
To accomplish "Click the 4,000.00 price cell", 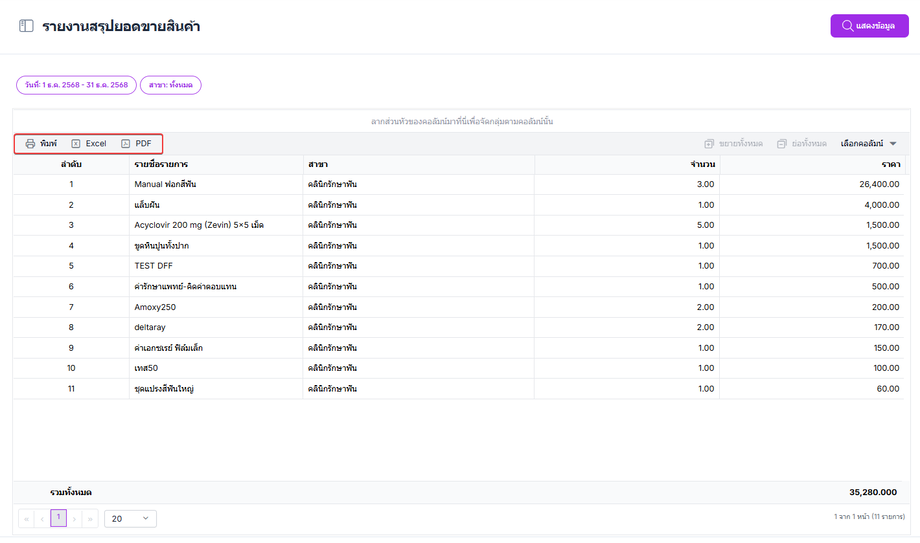I will point(812,205).
